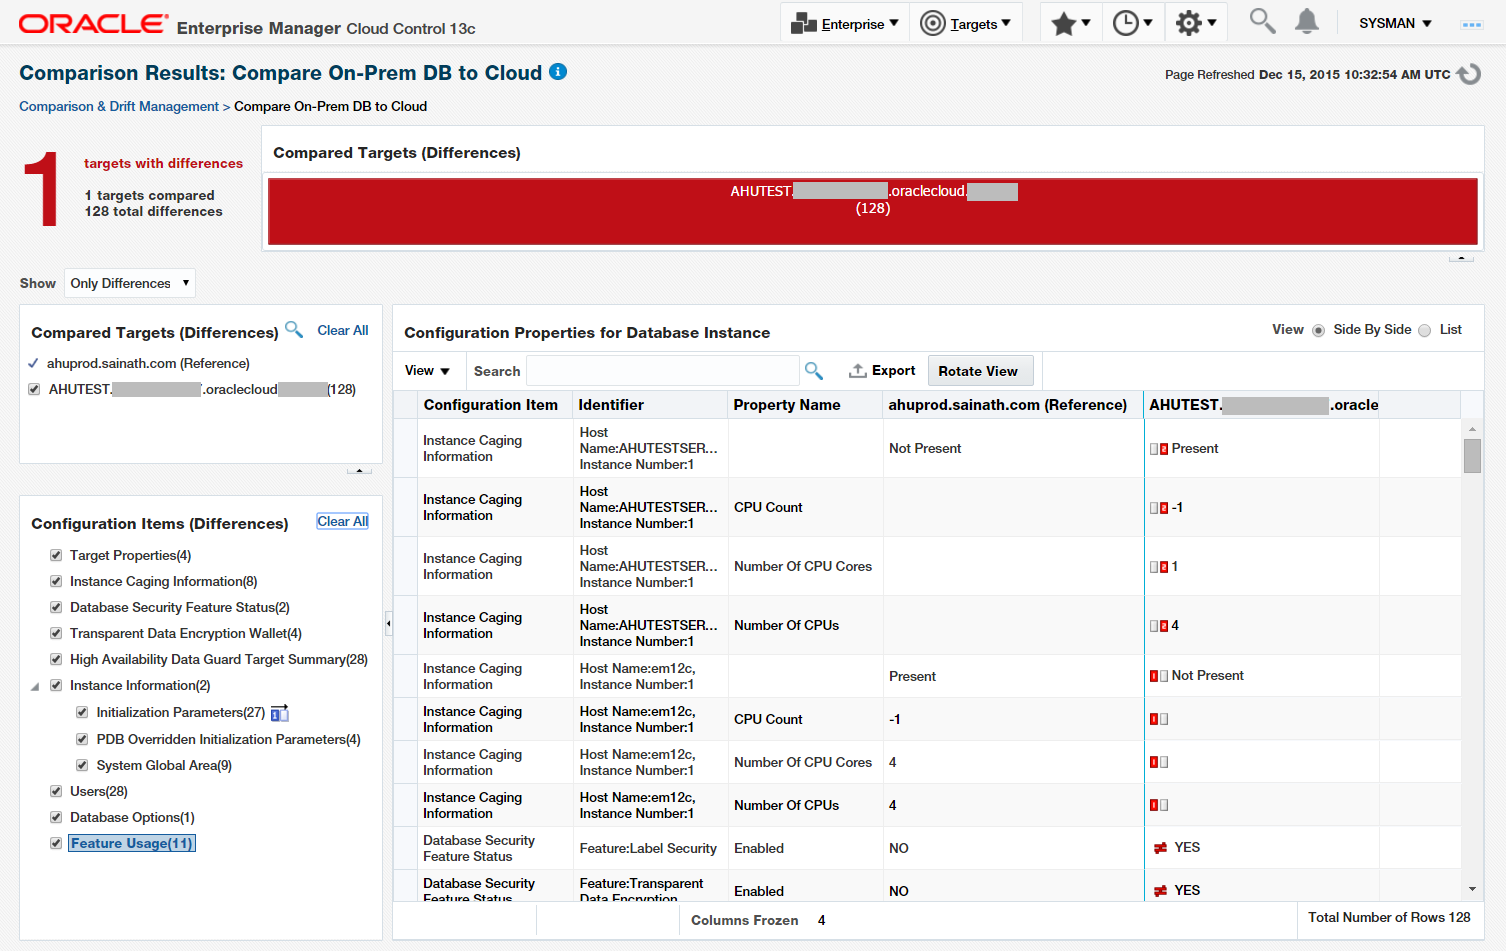Click the Feature Usage(11) link
Screen dimensions: 1506x951
coord(132,844)
